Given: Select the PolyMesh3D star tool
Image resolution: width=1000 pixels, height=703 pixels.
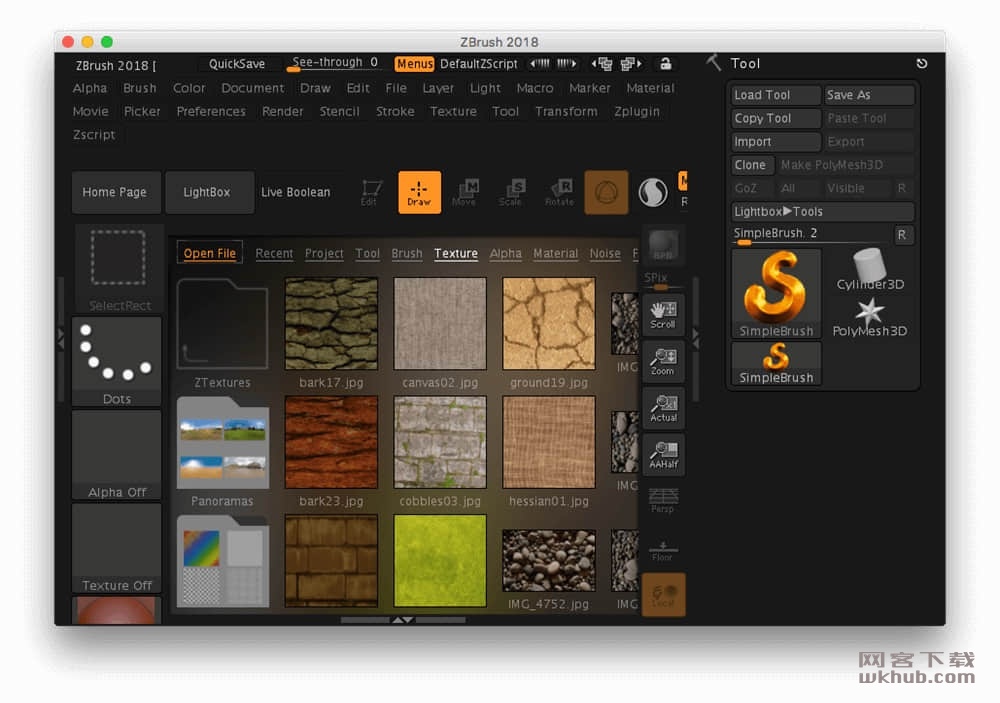Looking at the screenshot, I should click(870, 318).
